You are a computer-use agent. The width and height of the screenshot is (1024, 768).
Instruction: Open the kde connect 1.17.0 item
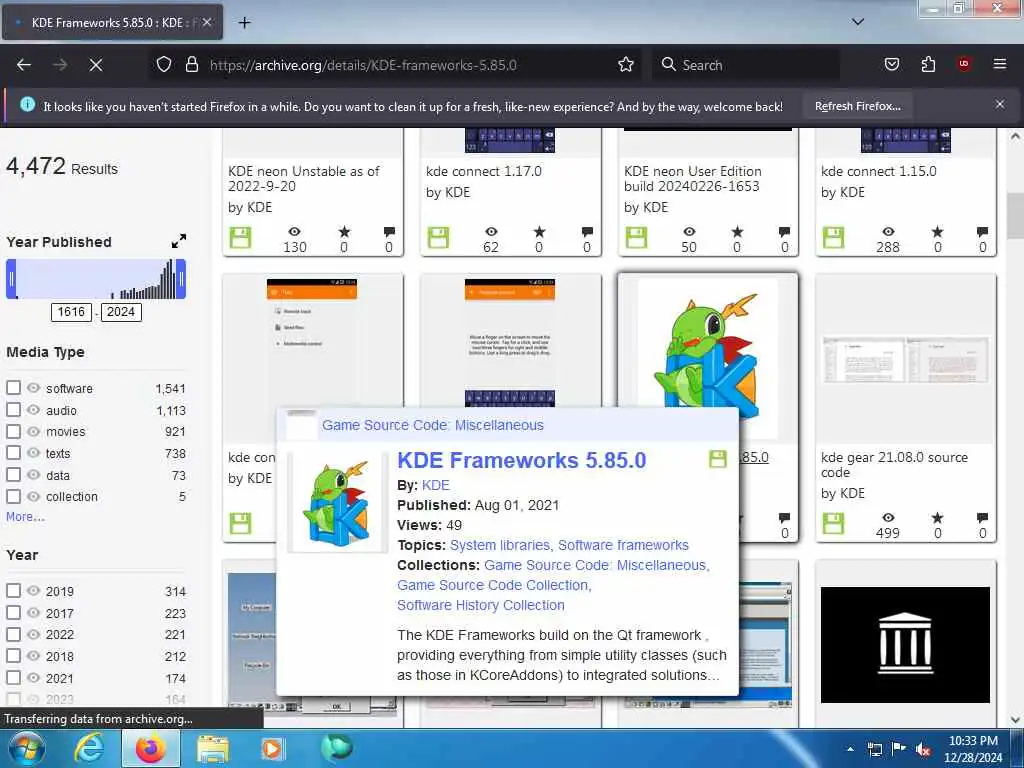click(x=484, y=171)
